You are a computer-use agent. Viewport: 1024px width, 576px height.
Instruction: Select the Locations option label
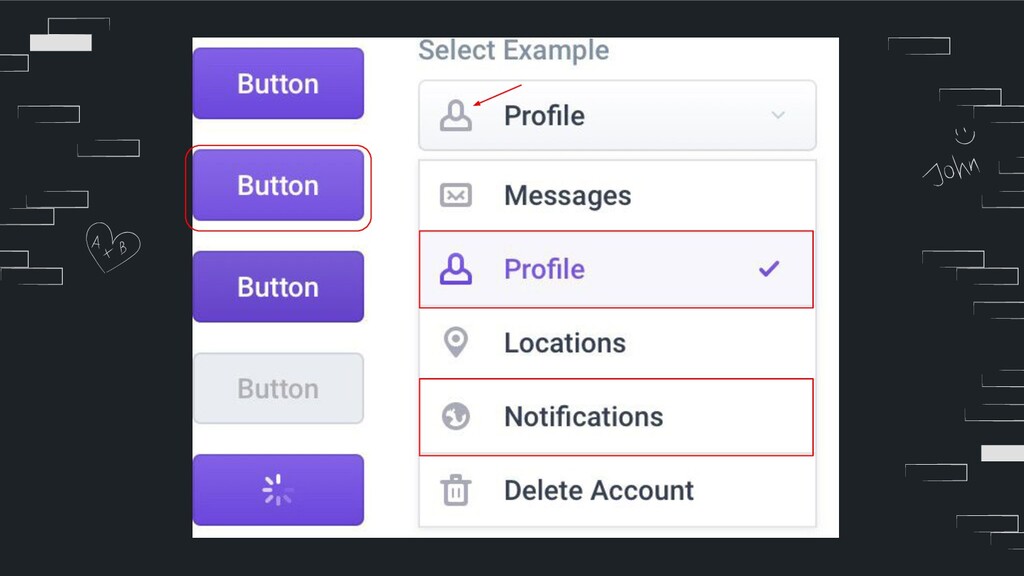point(564,343)
